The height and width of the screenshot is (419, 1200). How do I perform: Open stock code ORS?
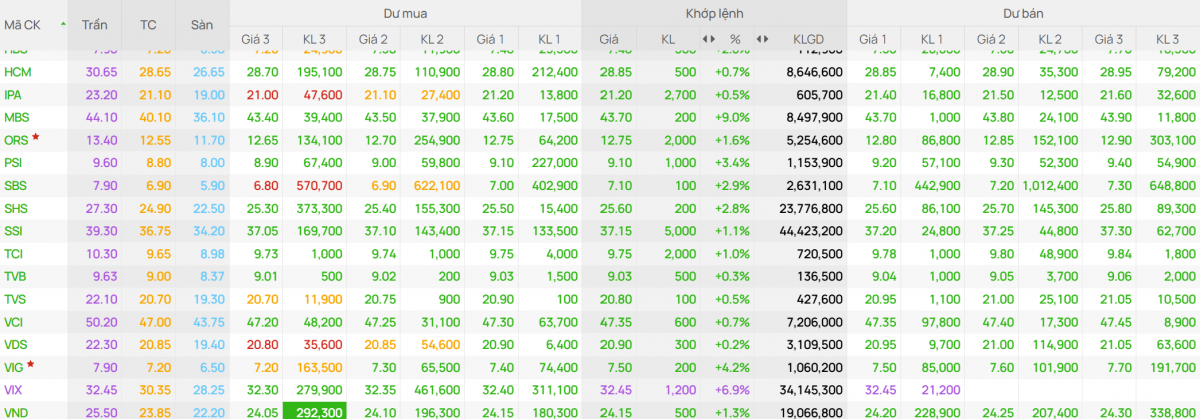click(16, 140)
